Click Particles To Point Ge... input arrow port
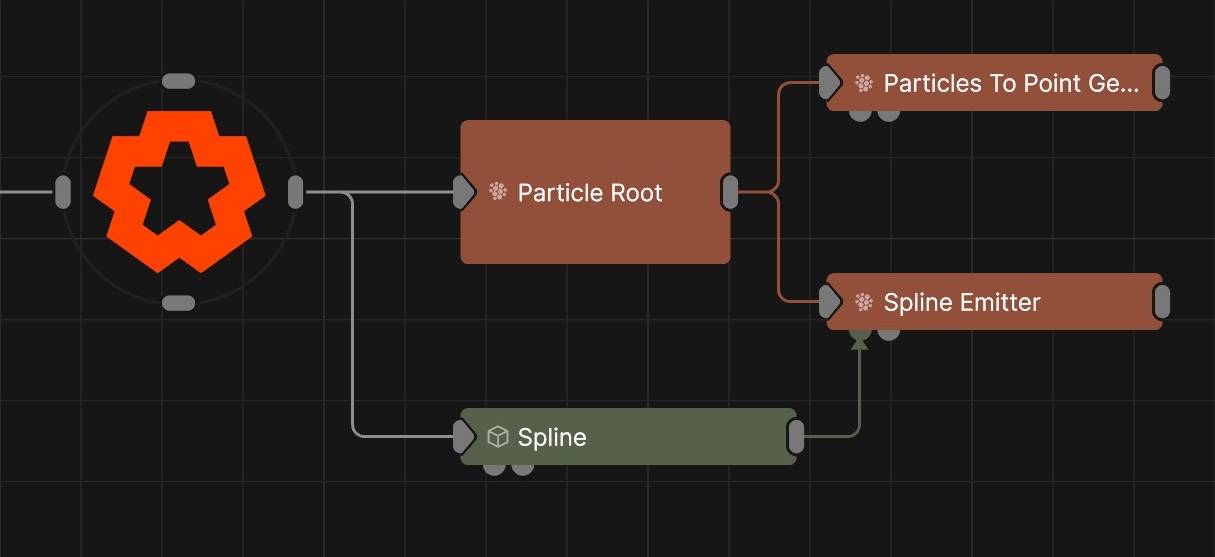The image size is (1215, 557). point(830,83)
